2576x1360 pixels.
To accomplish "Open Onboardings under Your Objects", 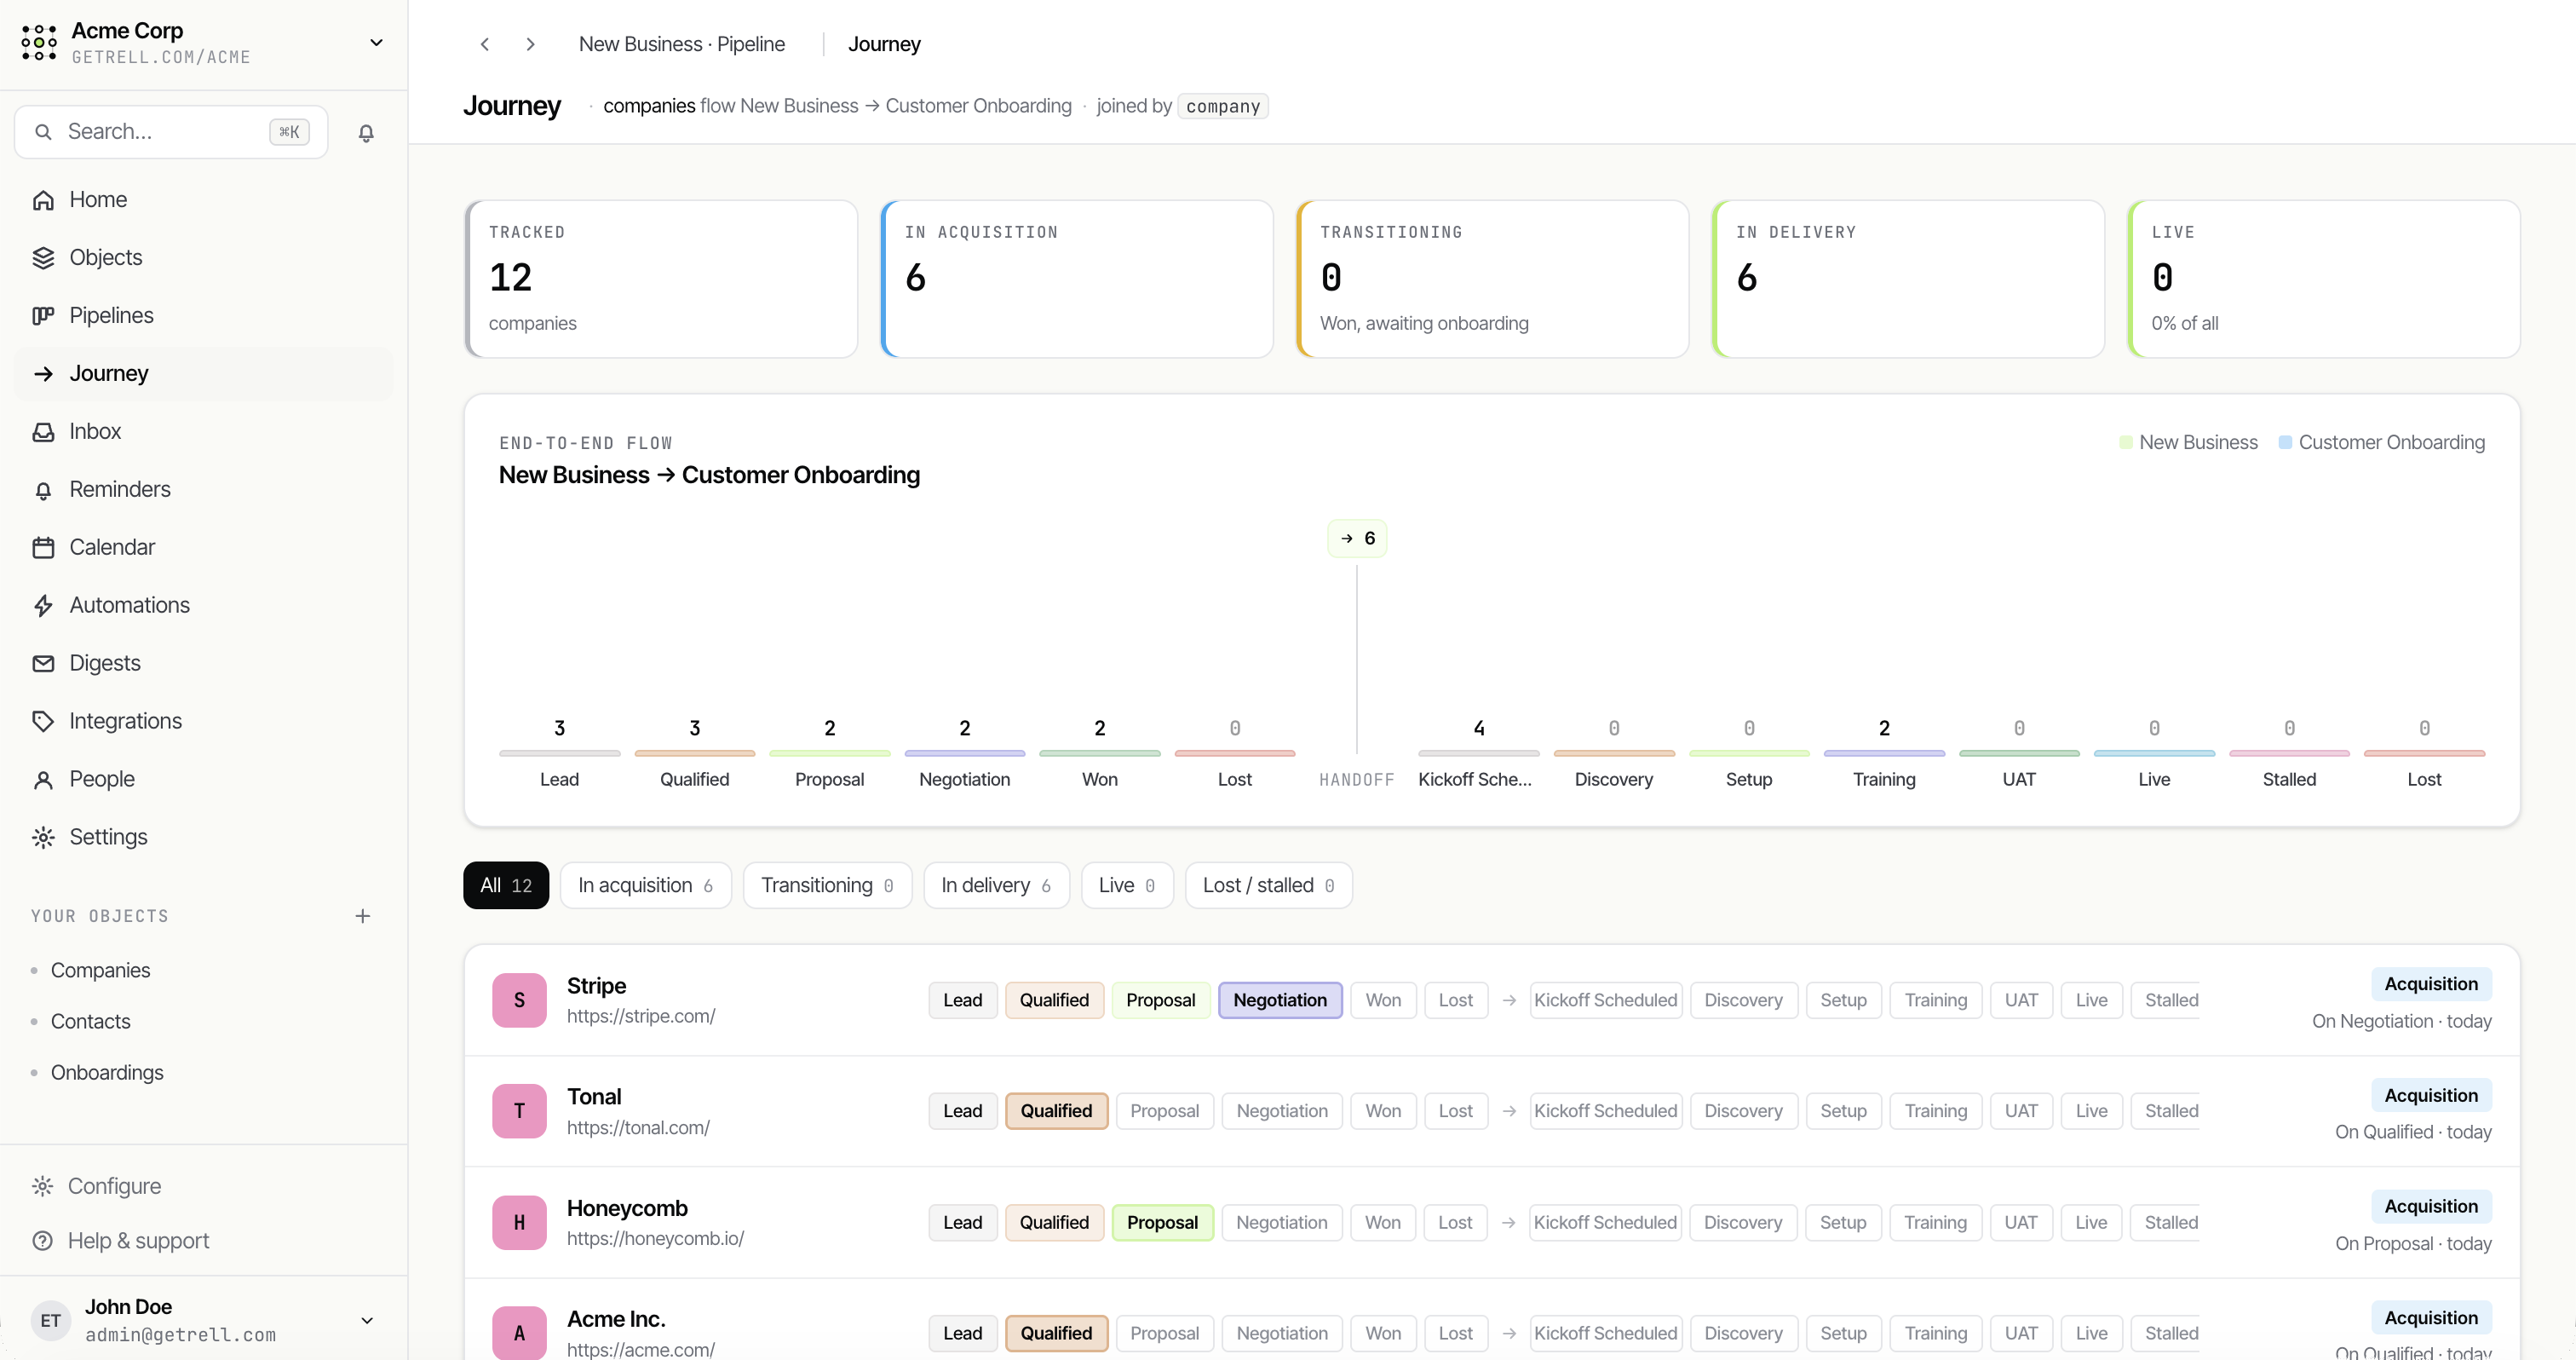I will [107, 1072].
